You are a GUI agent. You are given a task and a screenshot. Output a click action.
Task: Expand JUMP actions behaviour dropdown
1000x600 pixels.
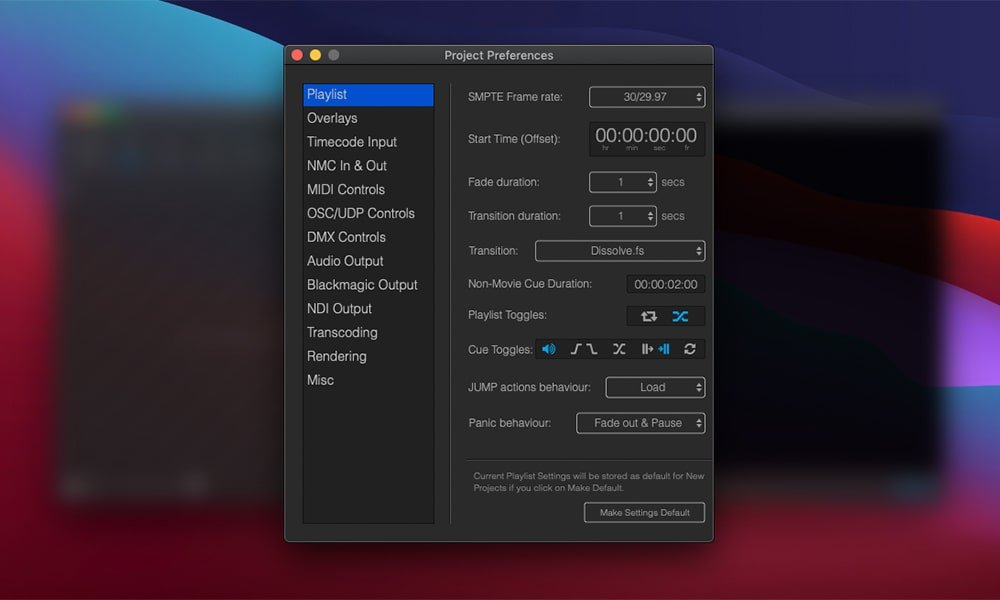[x=655, y=387]
